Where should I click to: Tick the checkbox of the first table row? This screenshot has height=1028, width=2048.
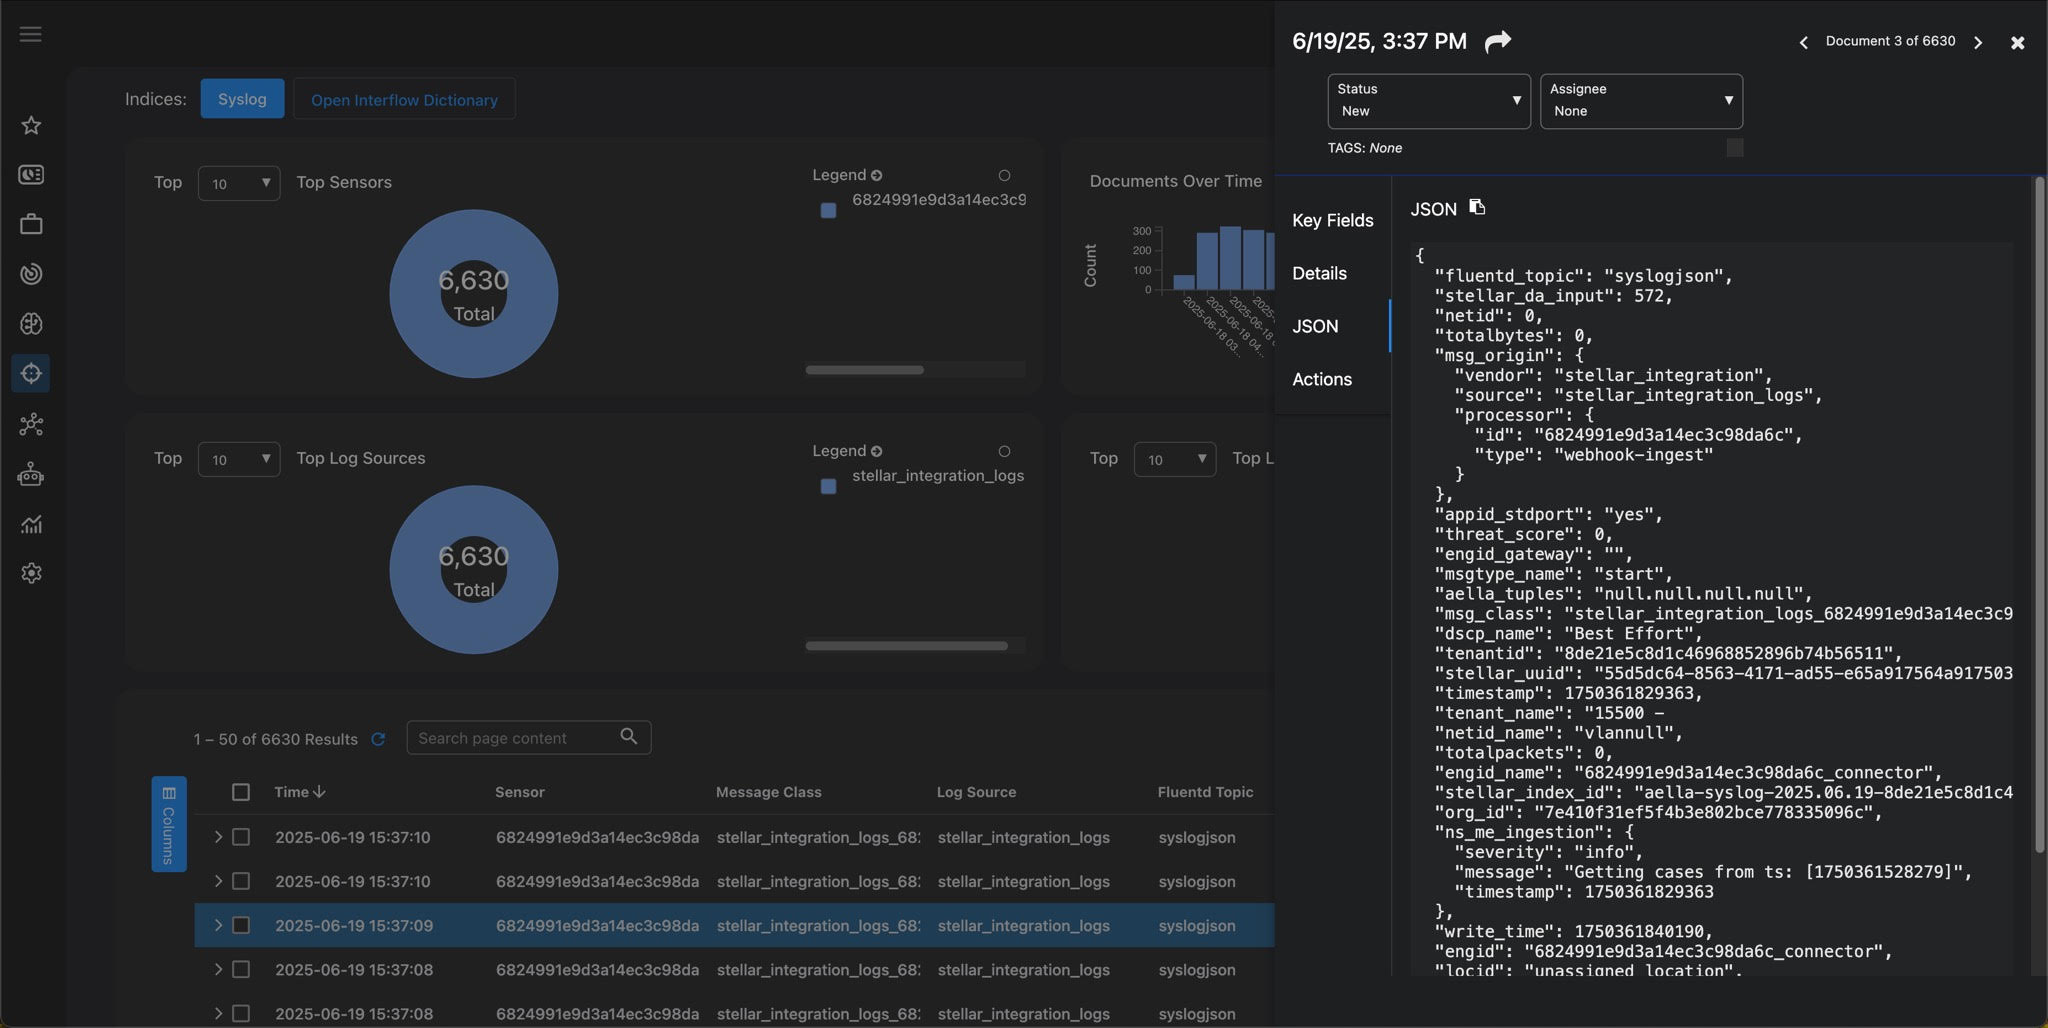[x=241, y=837]
